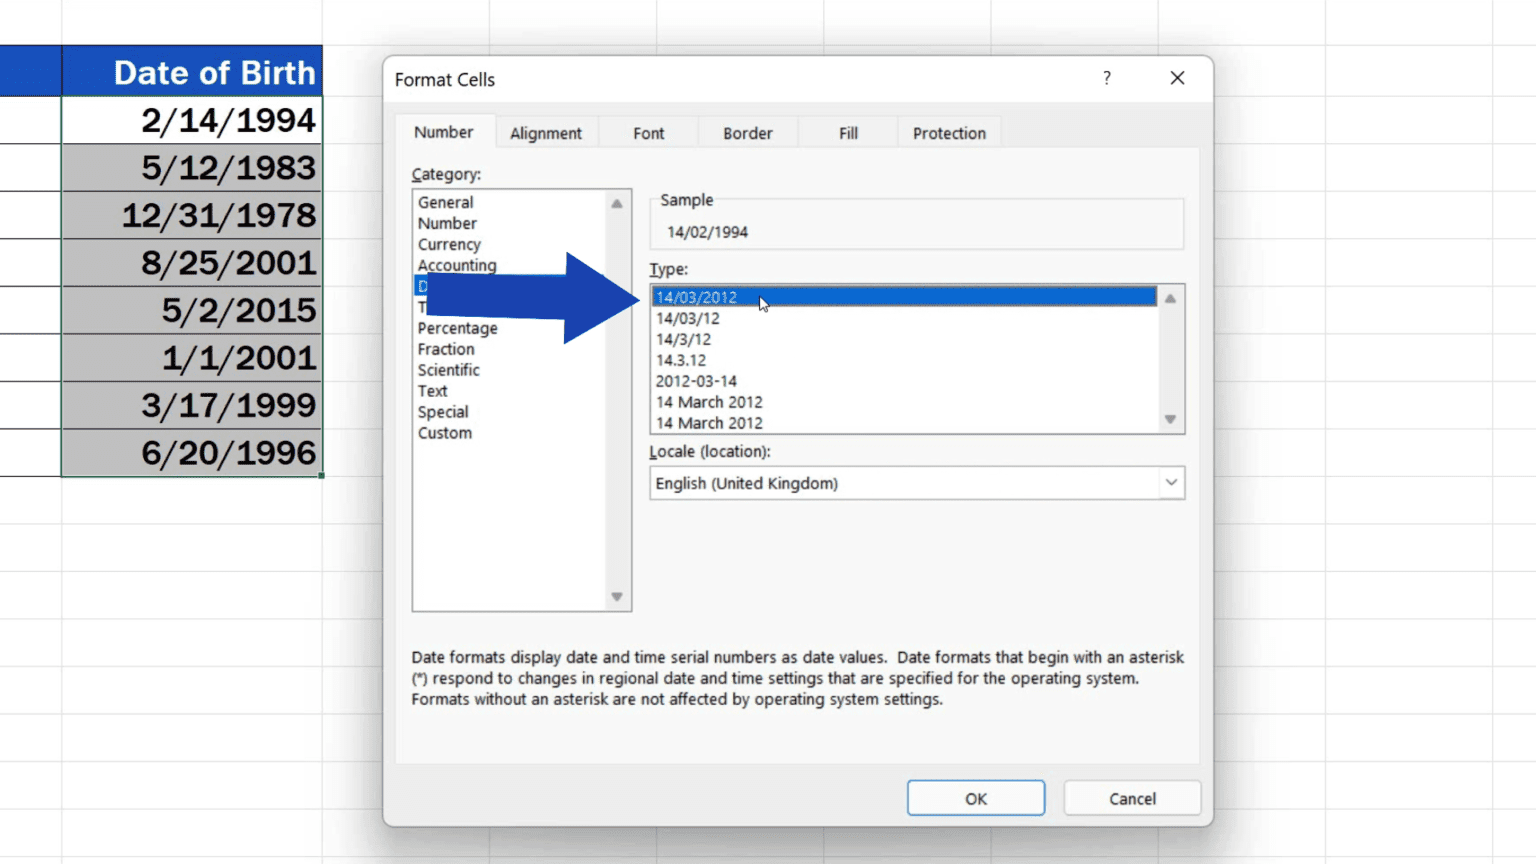Image resolution: width=1536 pixels, height=864 pixels.
Task: Select the Currency category
Action: coord(449,244)
